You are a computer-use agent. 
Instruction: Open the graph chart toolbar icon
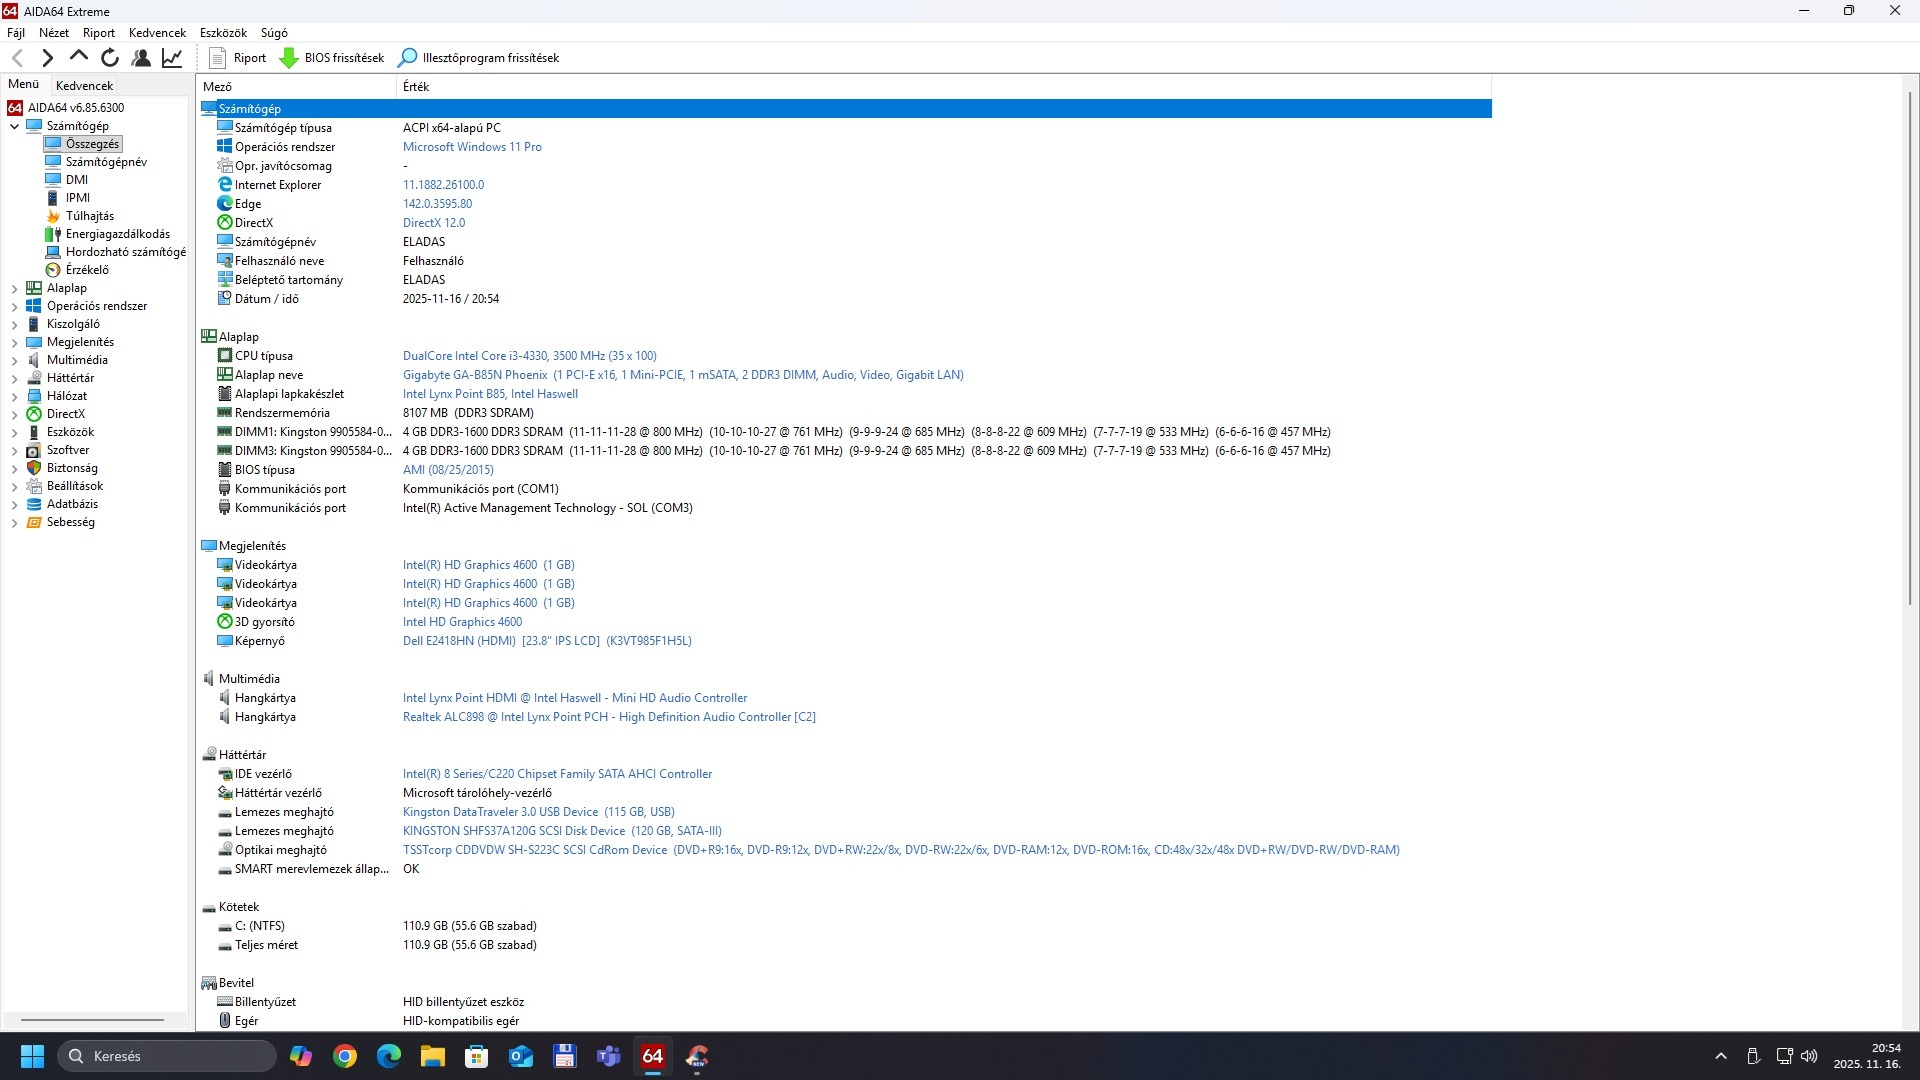pos(172,58)
